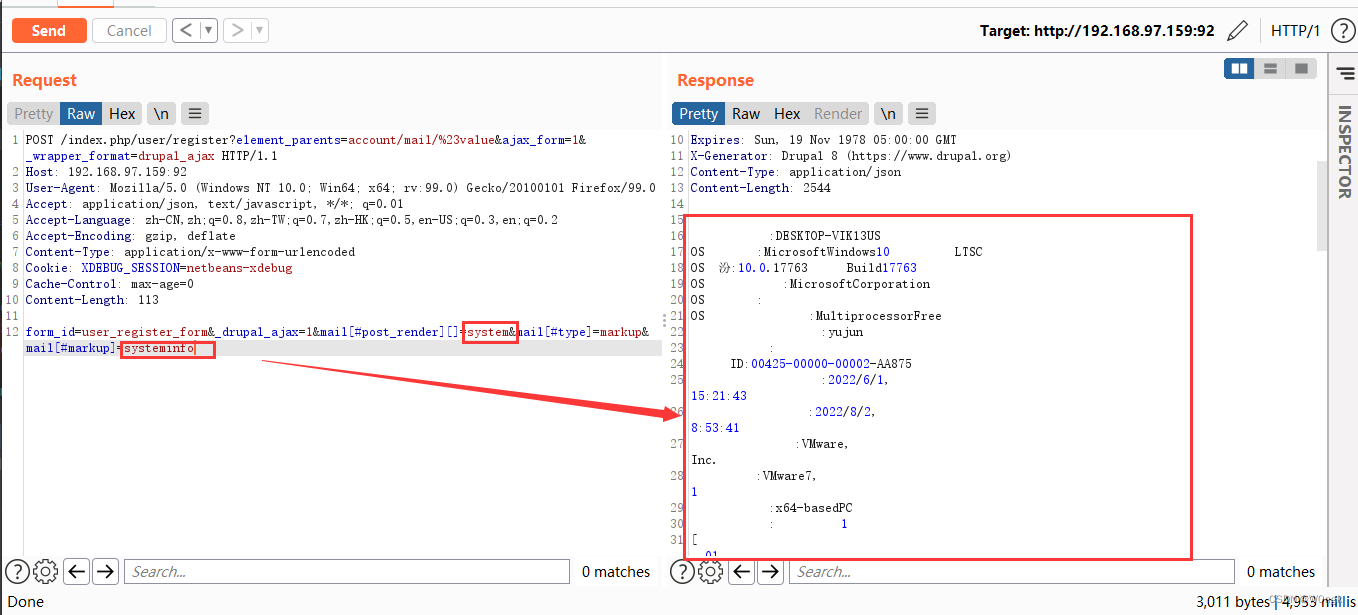This screenshot has height=615, width=1358.
Task: Click the Cache-Control max-age=0 line
Action: tap(110, 284)
